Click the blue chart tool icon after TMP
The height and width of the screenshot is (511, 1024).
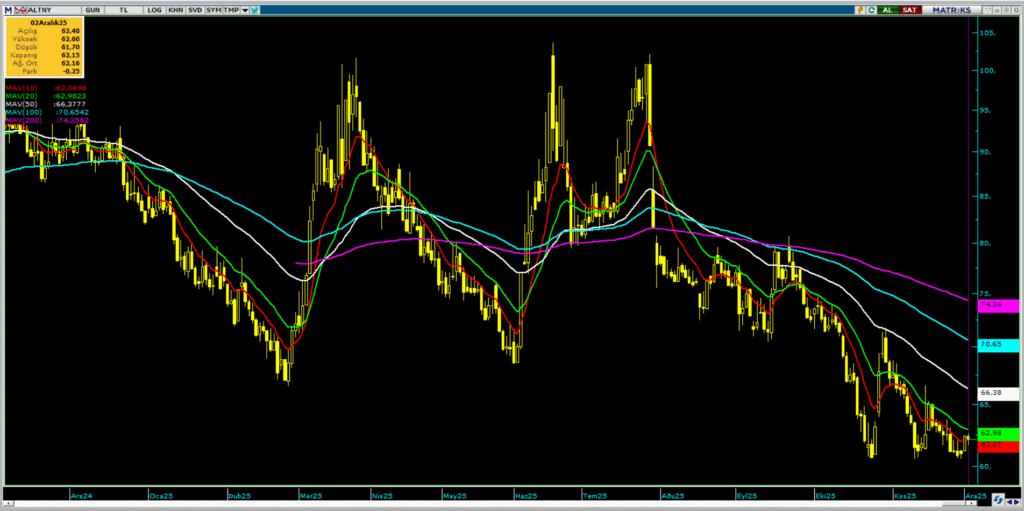[257, 9]
